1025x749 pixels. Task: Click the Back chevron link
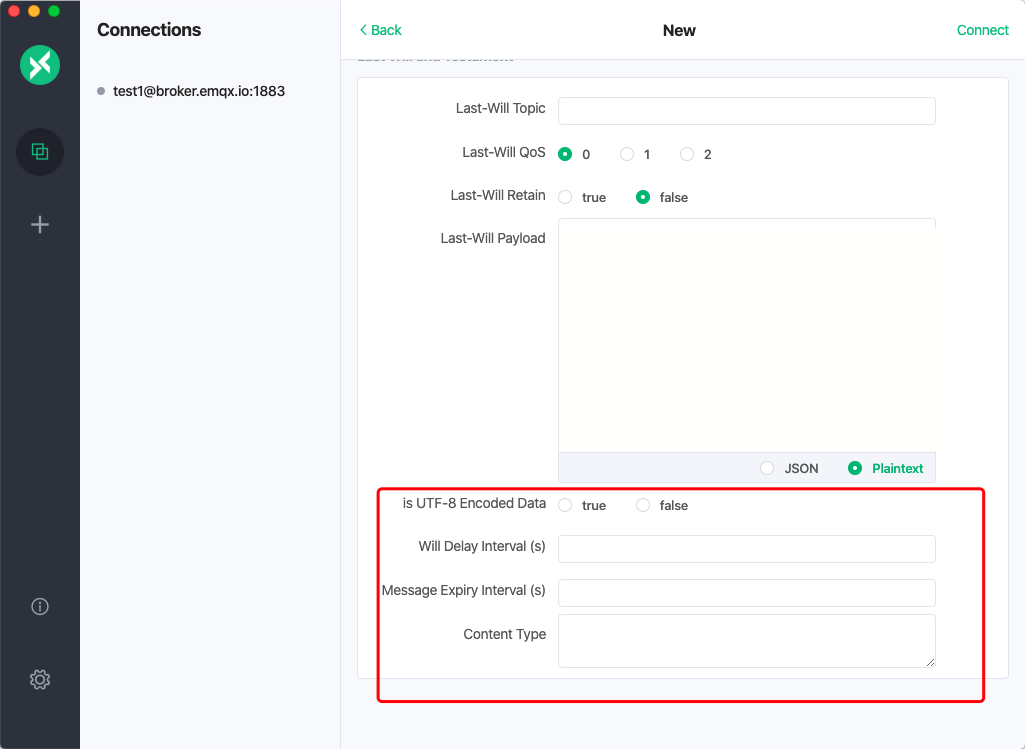coord(380,30)
